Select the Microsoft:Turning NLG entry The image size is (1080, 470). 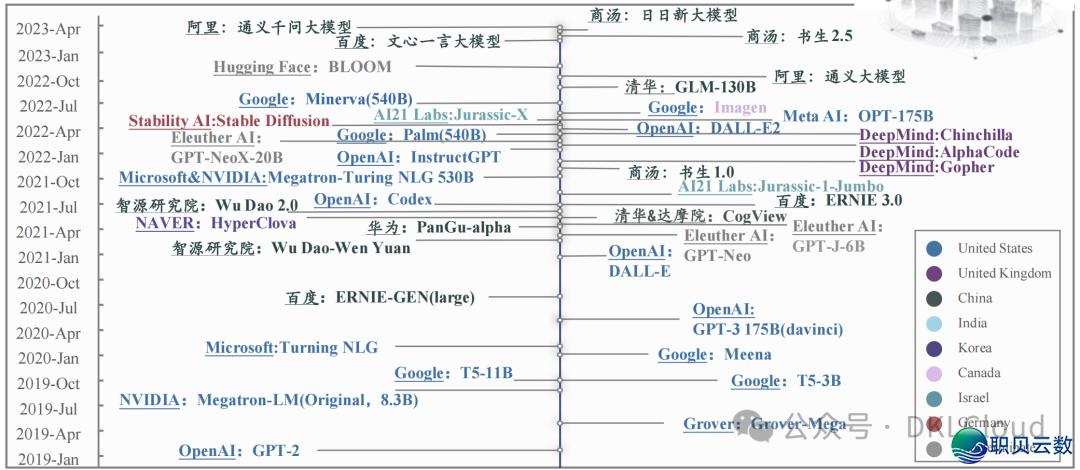tap(291, 348)
